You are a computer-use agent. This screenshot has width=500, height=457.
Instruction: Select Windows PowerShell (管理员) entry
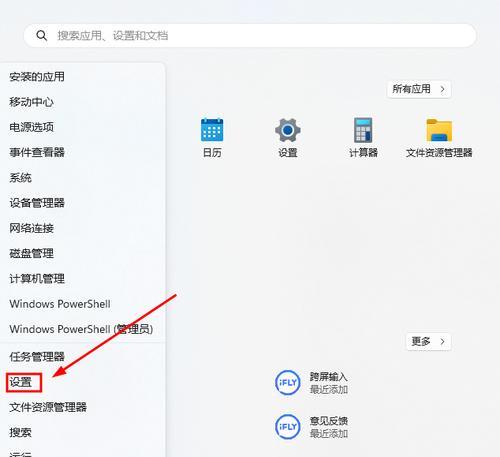pyautogui.click(x=81, y=329)
